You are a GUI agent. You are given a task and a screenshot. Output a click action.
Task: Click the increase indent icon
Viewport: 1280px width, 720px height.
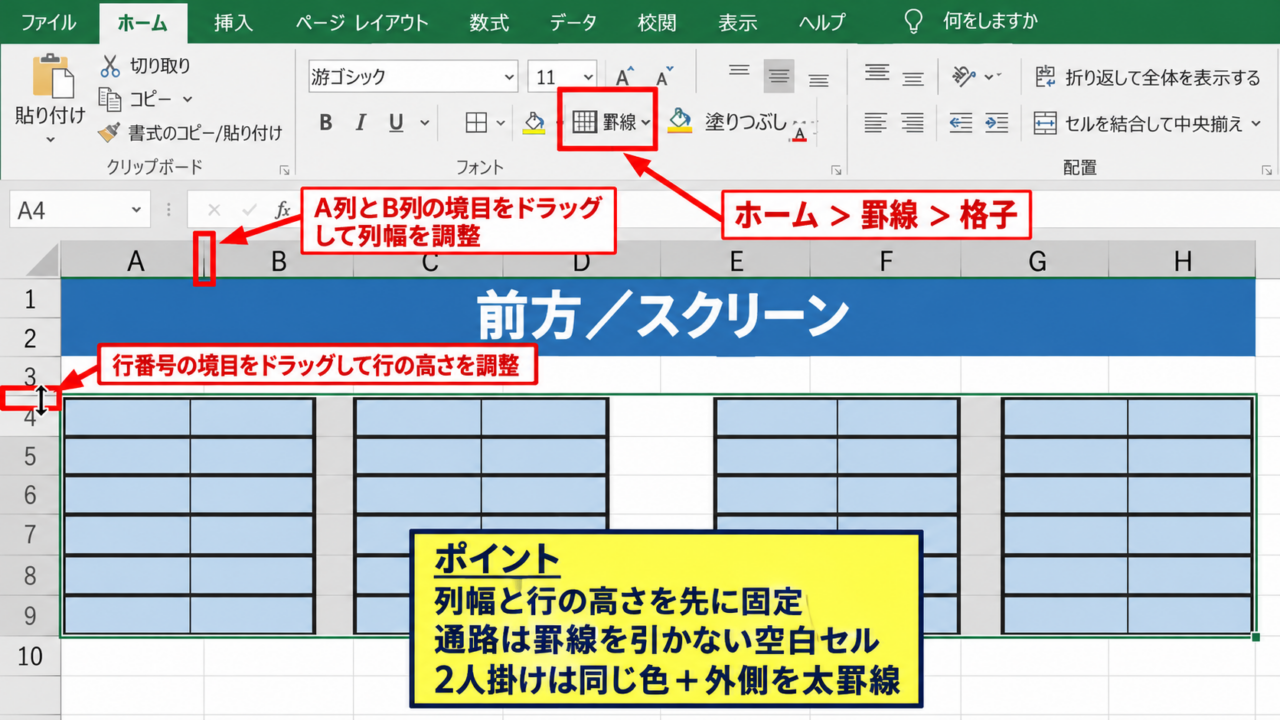click(997, 123)
